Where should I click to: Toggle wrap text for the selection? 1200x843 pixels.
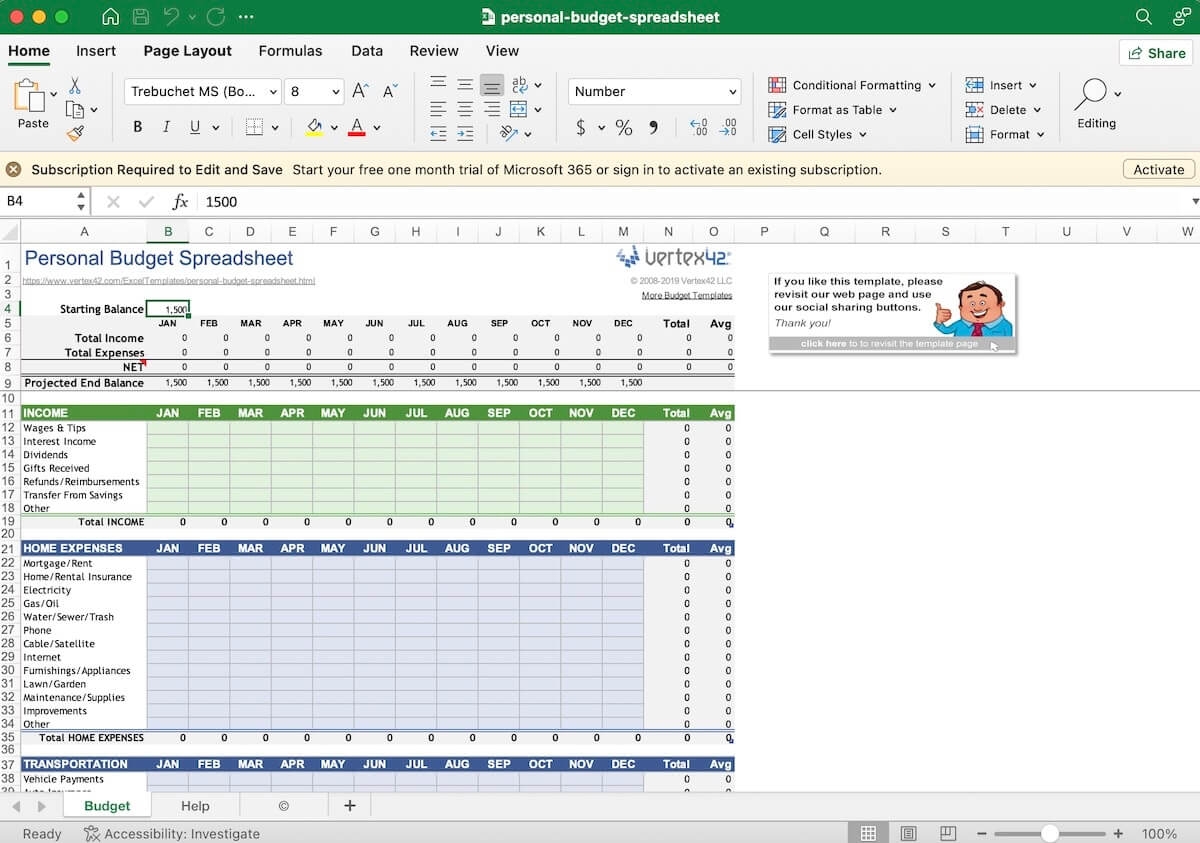pyautogui.click(x=520, y=86)
